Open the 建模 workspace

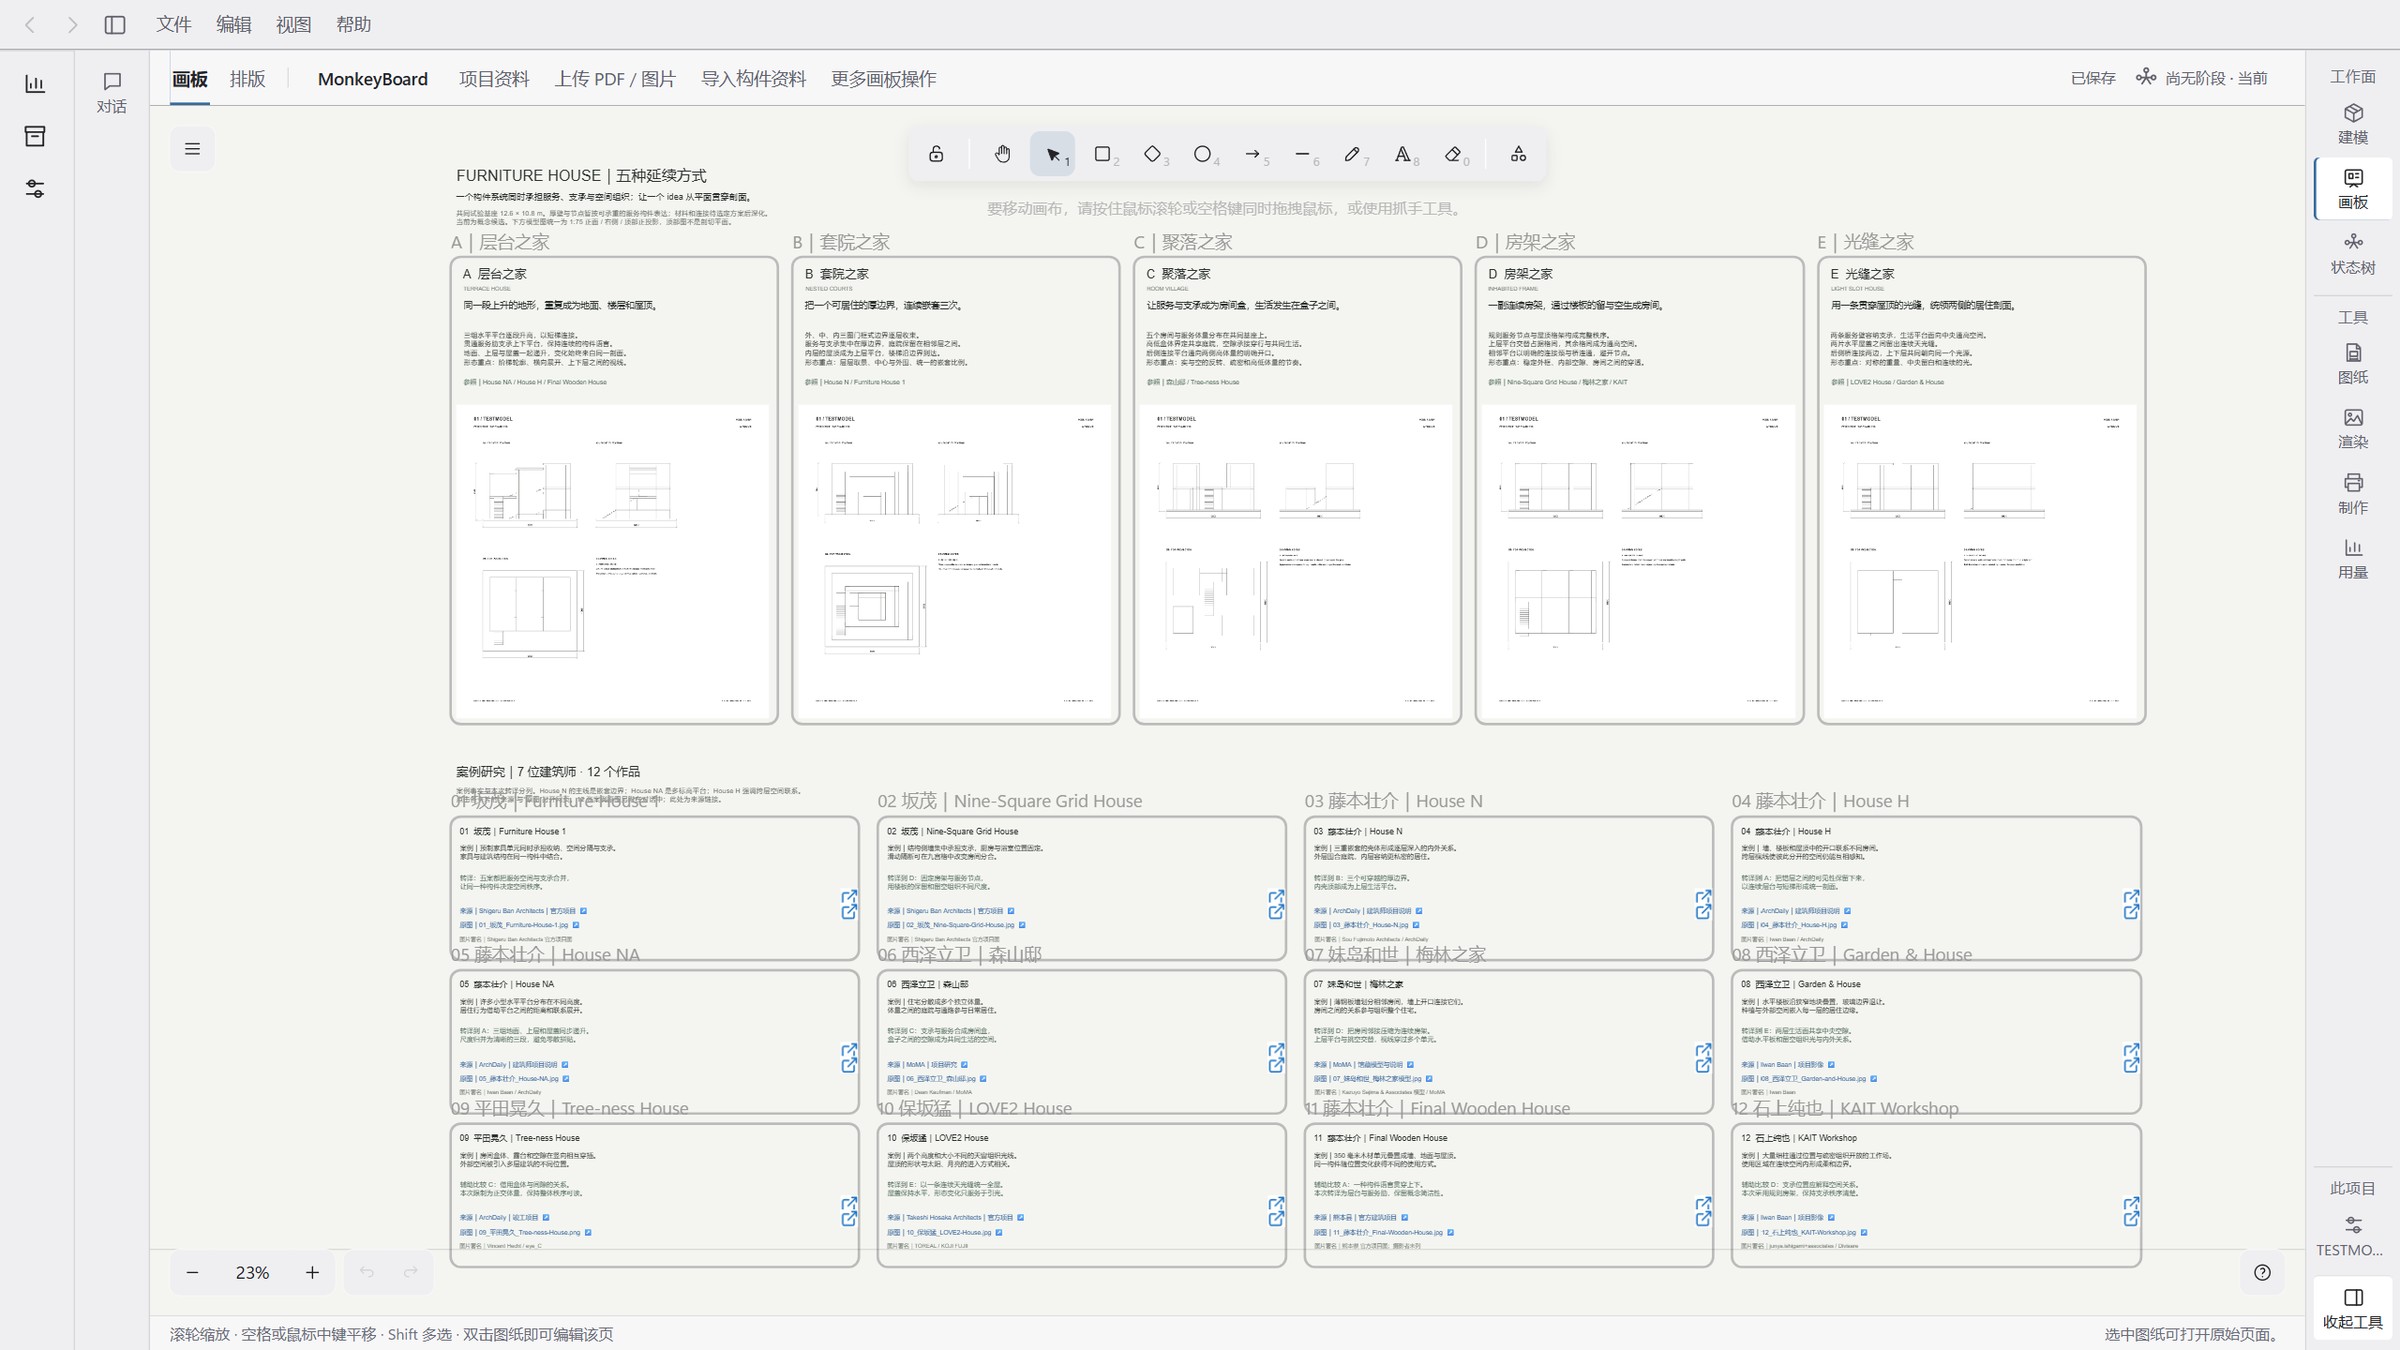coord(2353,124)
